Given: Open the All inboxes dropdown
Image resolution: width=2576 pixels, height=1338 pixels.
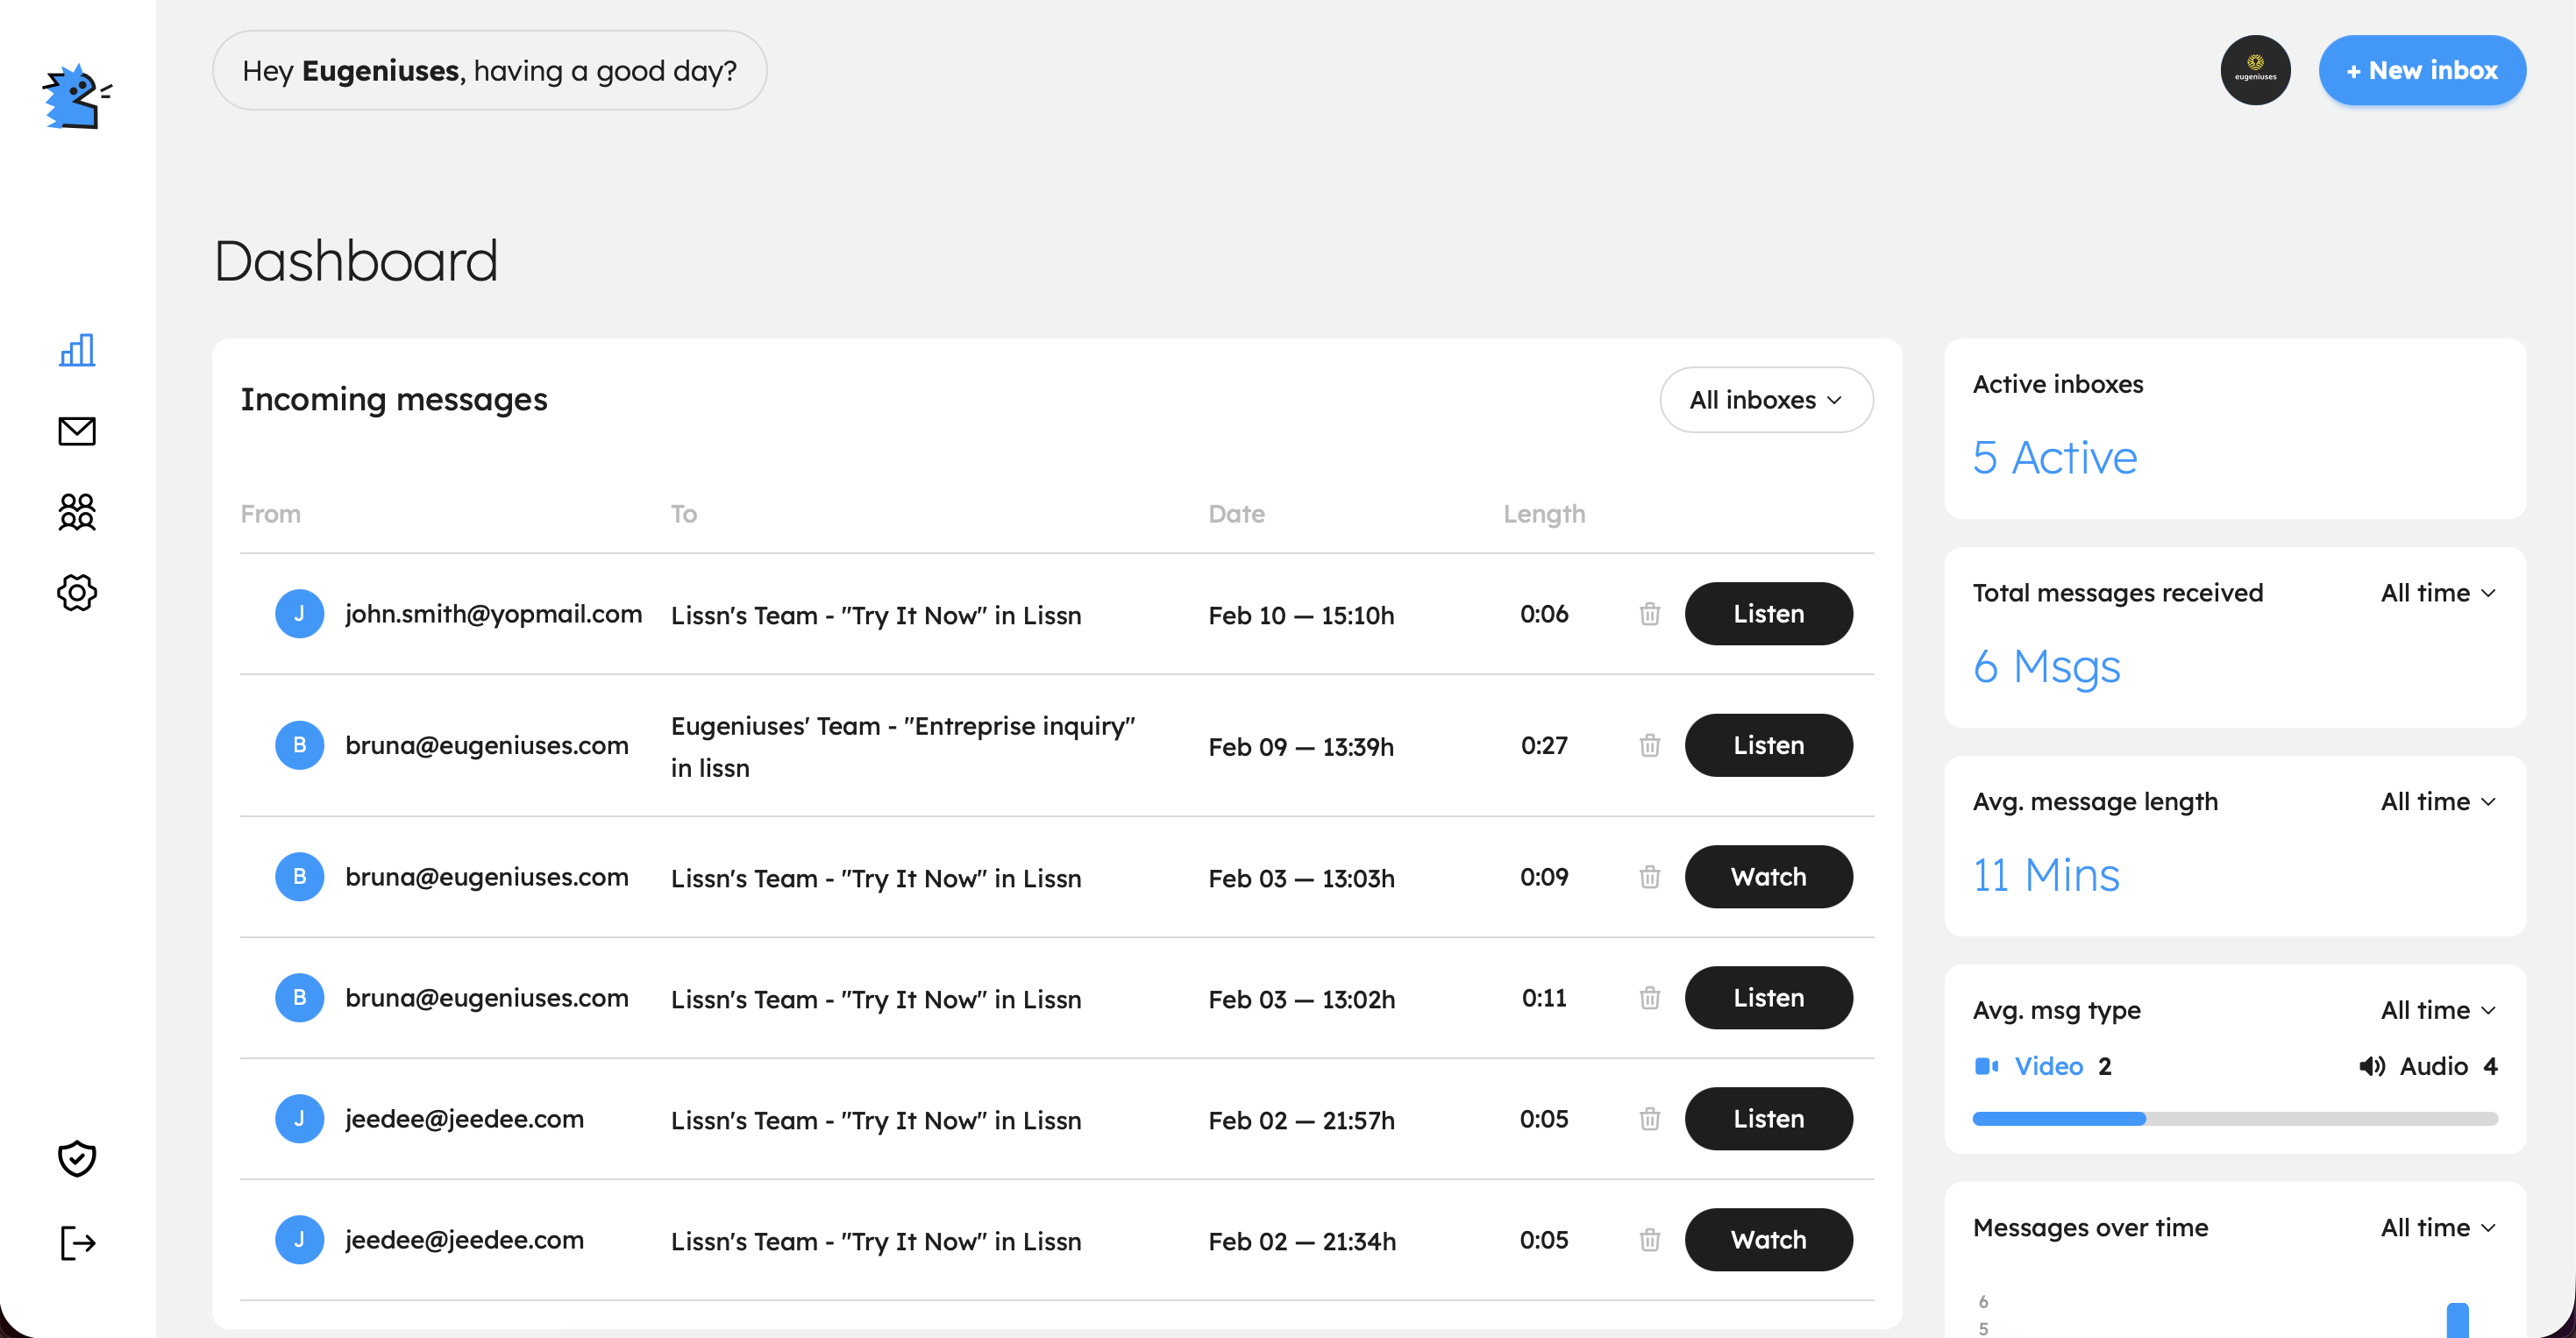Looking at the screenshot, I should (1766, 399).
